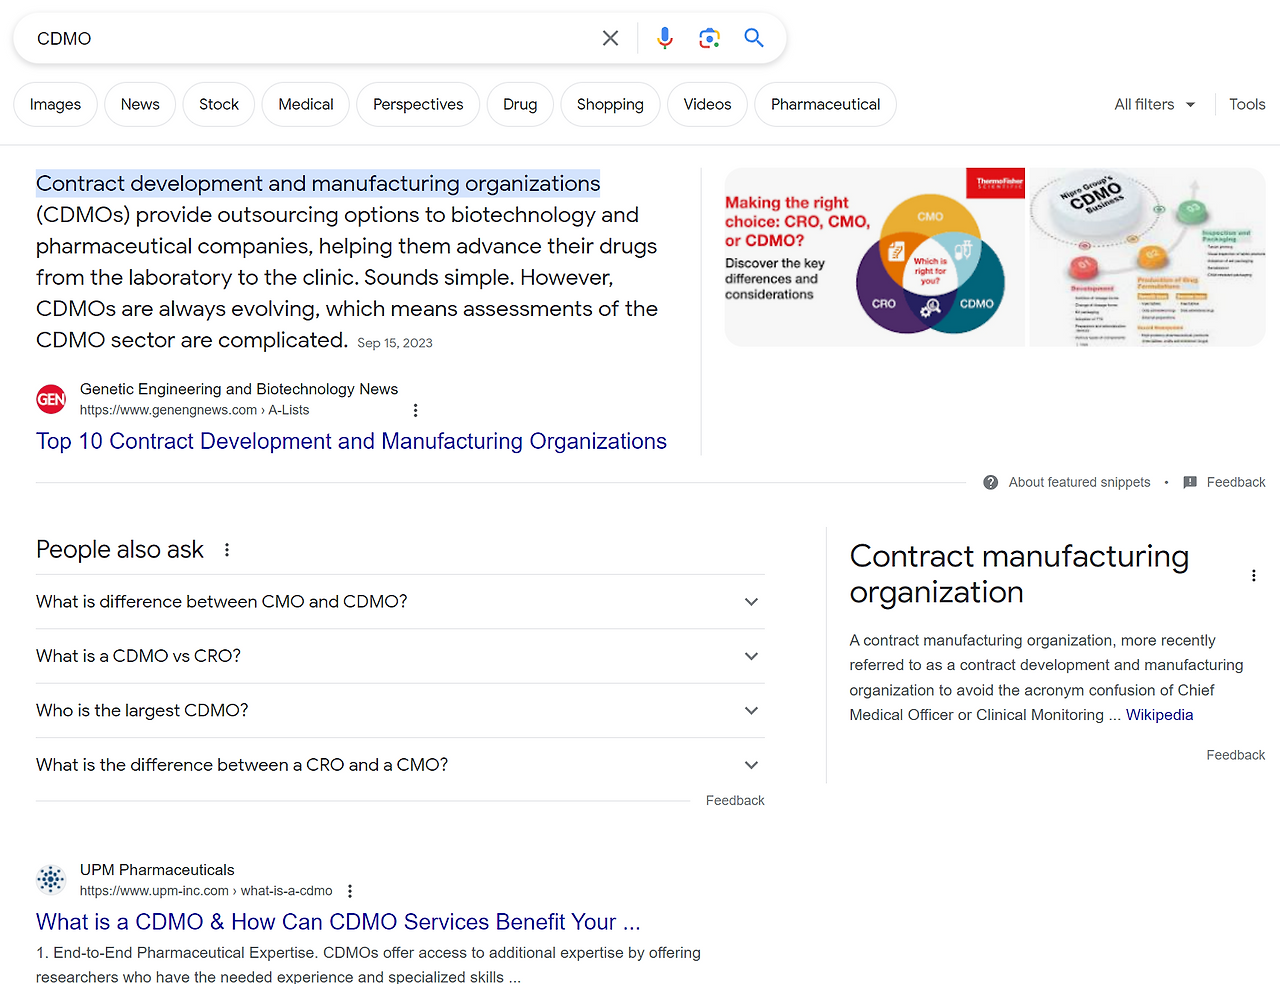Click the 'UPM Pharmaceuticals' source name
This screenshot has width=1280, height=984.
[157, 870]
